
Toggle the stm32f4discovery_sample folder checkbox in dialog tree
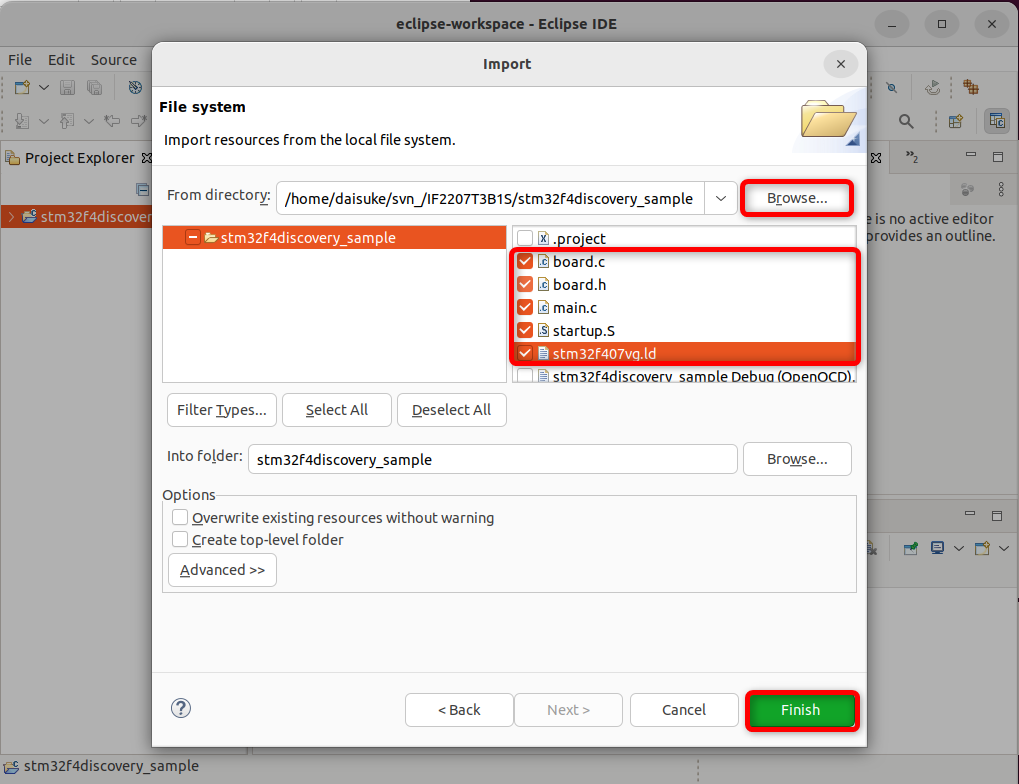click(192, 238)
